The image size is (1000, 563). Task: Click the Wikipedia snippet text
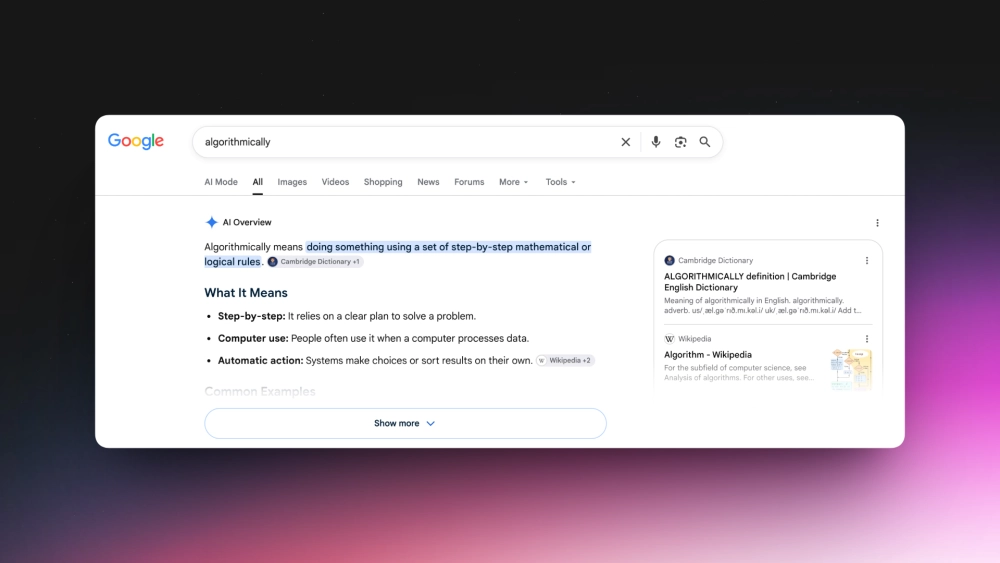[739, 372]
